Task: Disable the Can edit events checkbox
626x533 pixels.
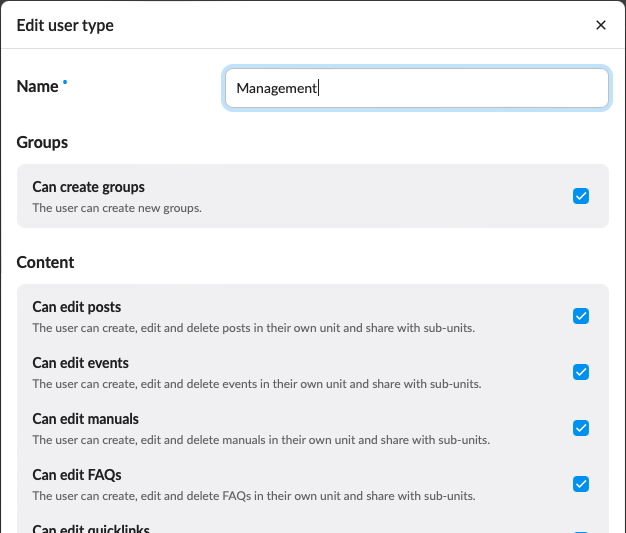Action: tap(580, 372)
